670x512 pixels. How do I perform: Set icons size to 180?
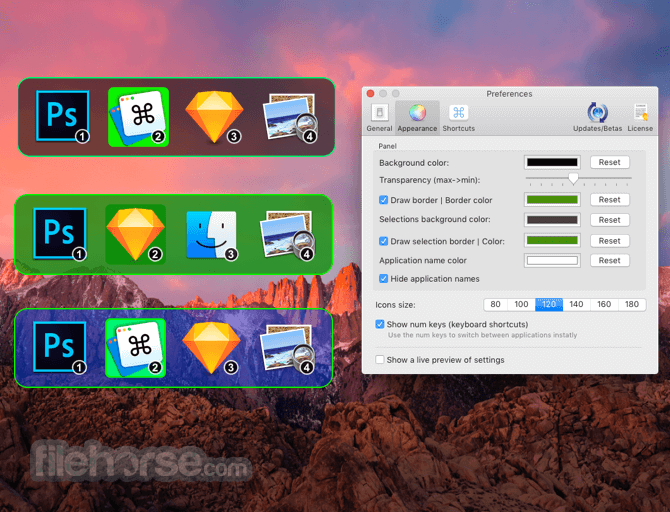point(632,304)
